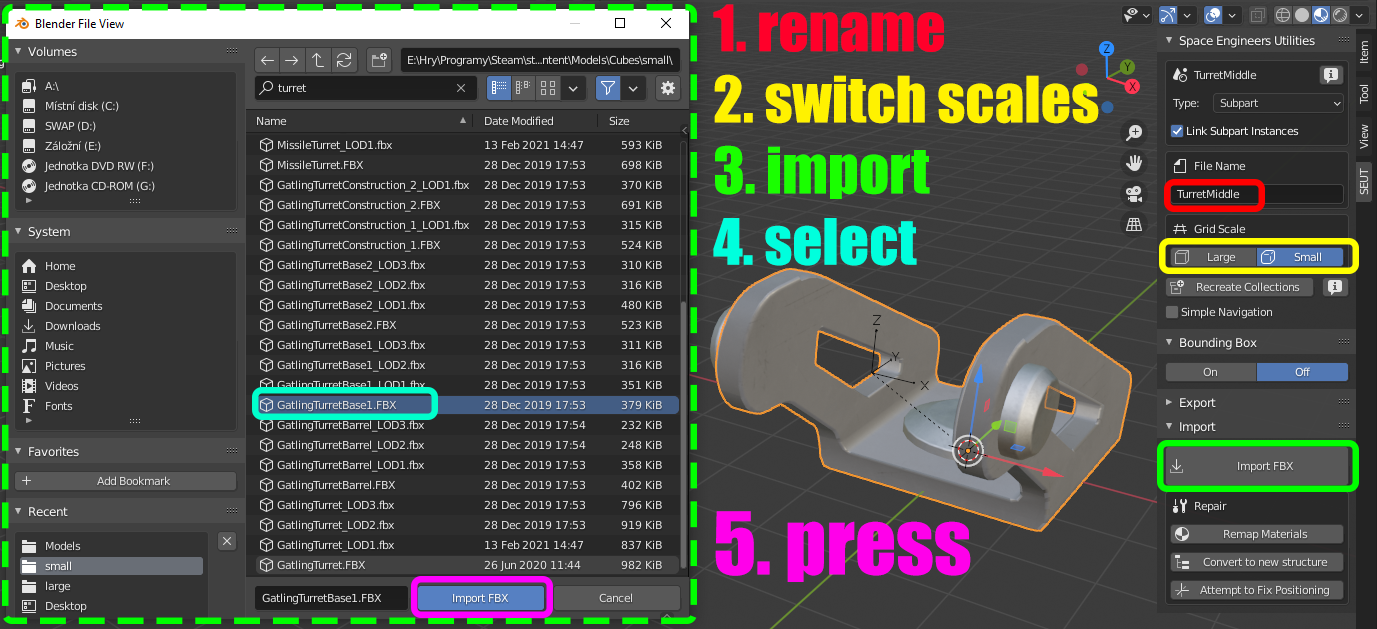Screen dimensions: 1377x629
Task: Click Import FBX in file dialog
Action: point(481,598)
